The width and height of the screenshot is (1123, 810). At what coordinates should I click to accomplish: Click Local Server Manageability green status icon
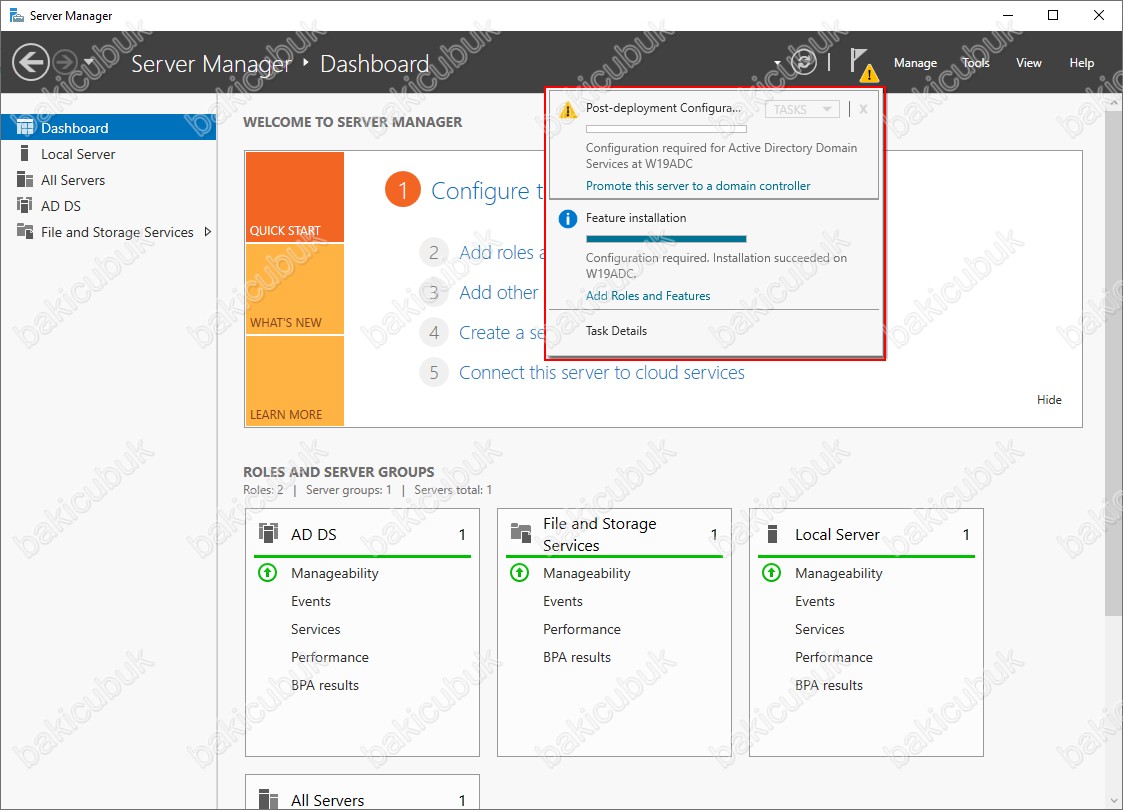[771, 573]
